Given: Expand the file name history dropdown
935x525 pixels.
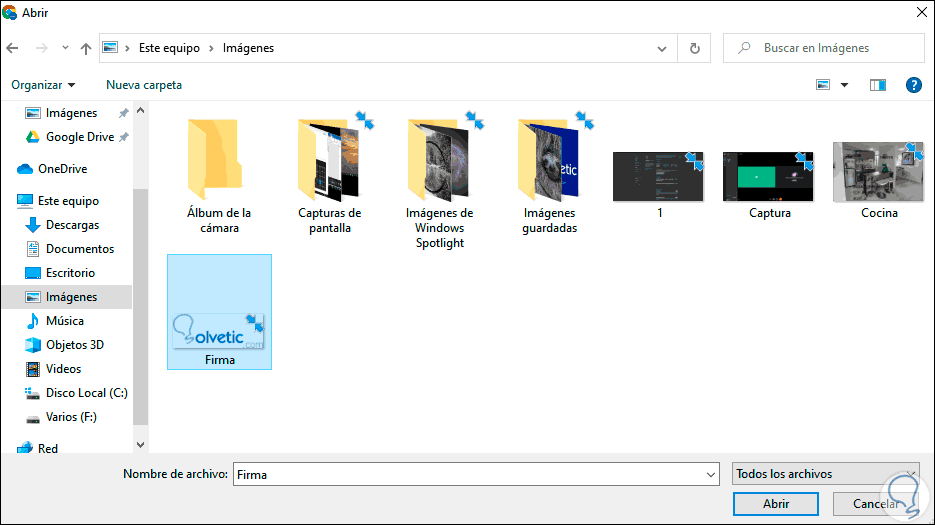Looking at the screenshot, I should [711, 474].
